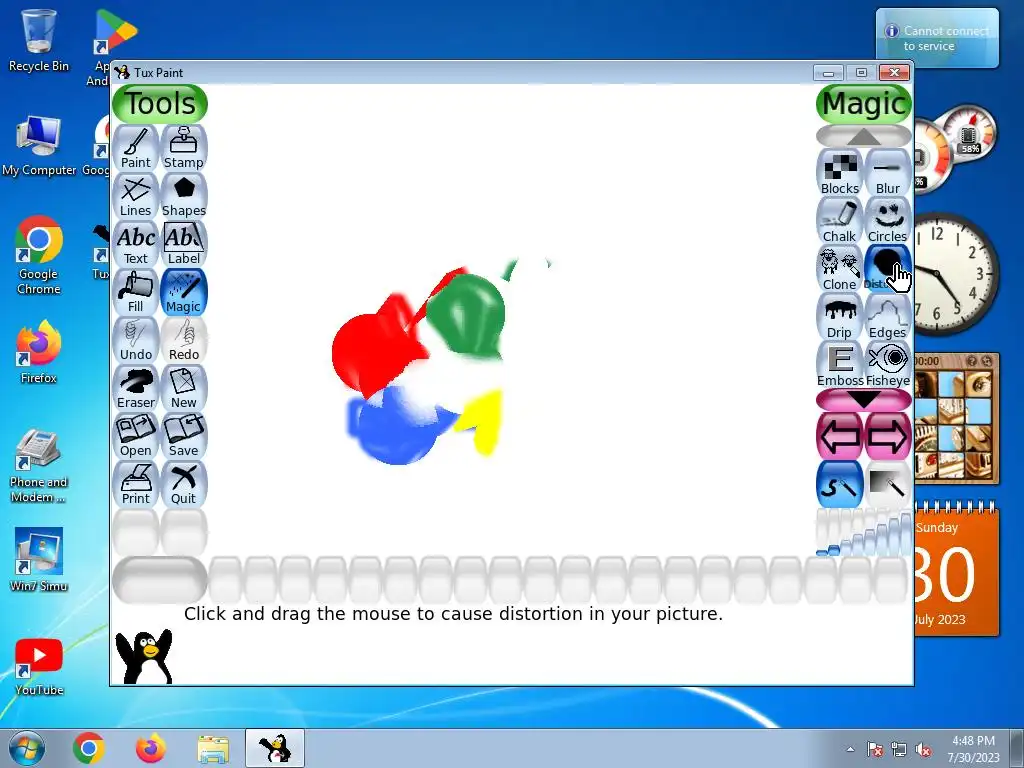Screen dimensions: 1024x768
Task: Click the Redo button
Action: pos(184,340)
